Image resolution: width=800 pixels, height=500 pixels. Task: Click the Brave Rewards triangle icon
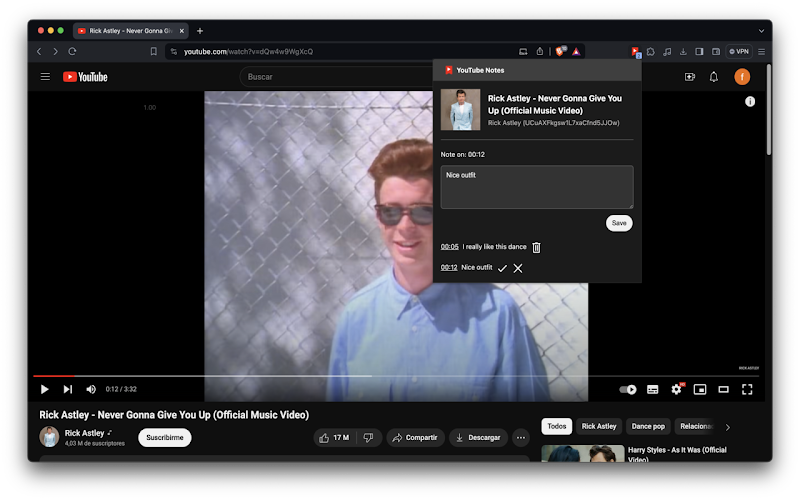[576, 52]
